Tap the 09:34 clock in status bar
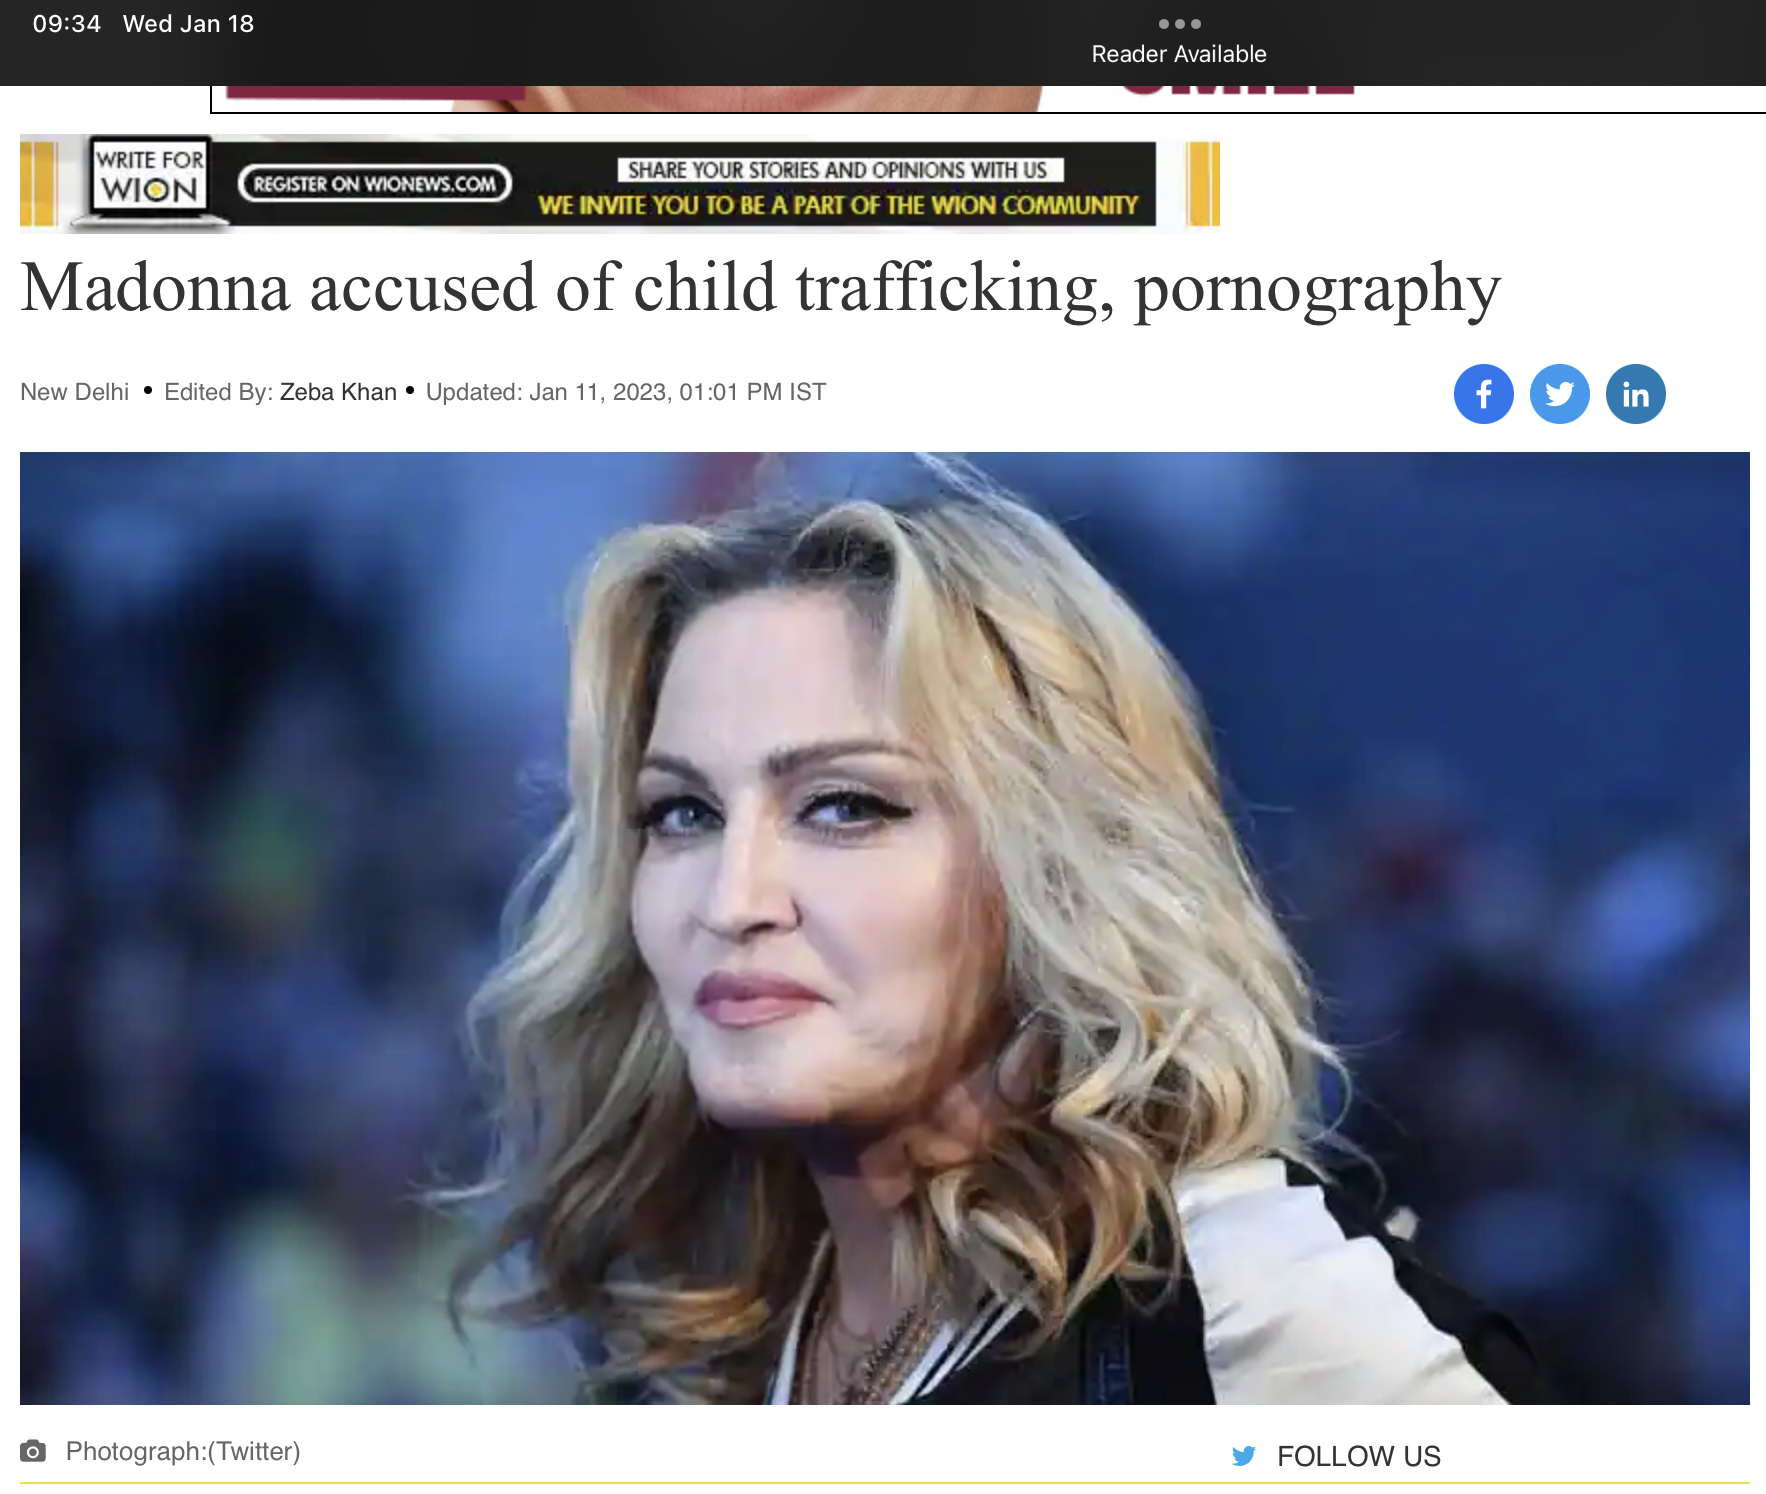 pos(67,24)
